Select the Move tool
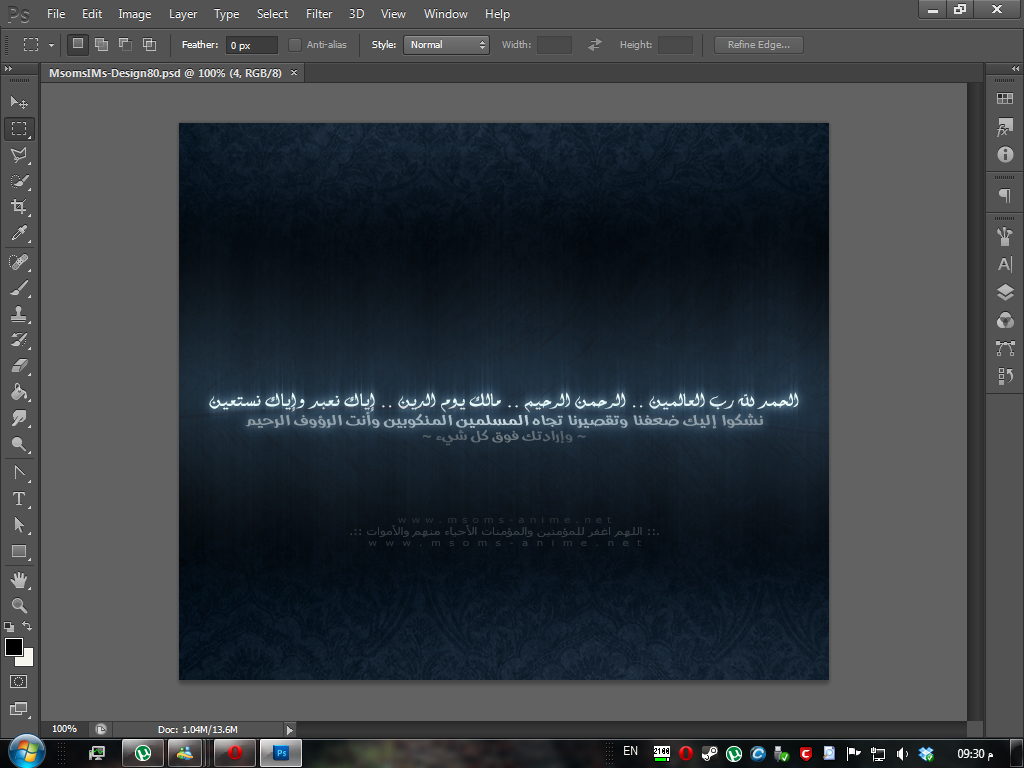Viewport: 1024px width, 768px height. tap(19, 102)
